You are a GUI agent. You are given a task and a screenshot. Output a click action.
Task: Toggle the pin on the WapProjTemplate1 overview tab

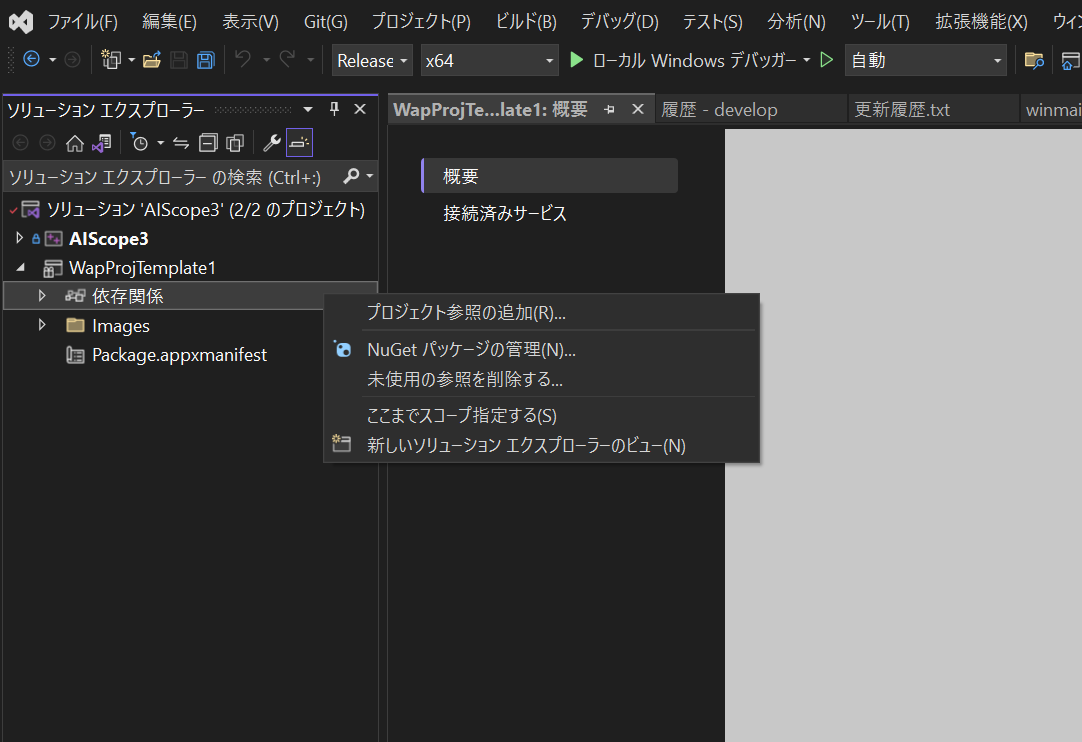tap(610, 110)
